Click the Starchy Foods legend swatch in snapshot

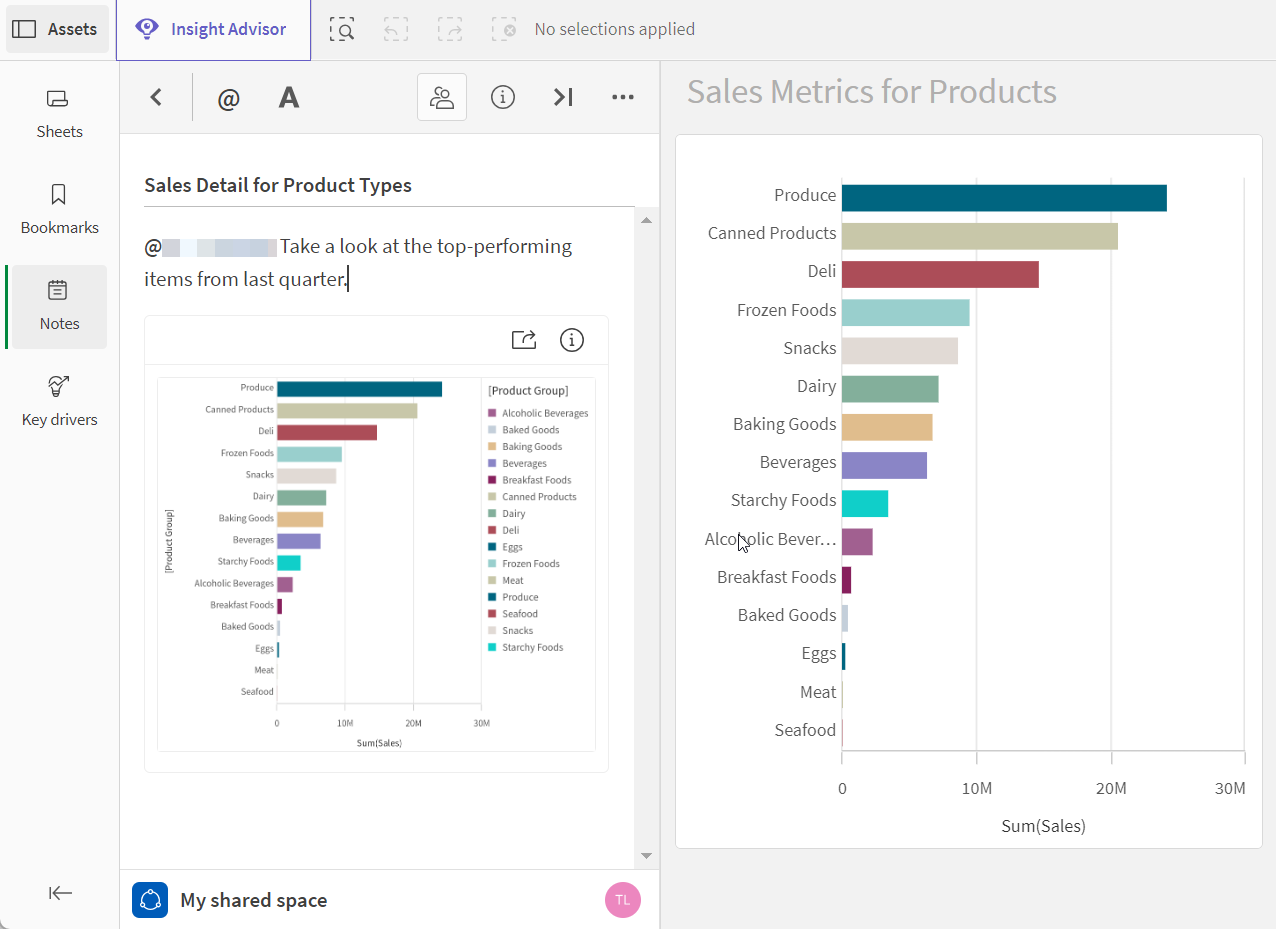pos(492,647)
